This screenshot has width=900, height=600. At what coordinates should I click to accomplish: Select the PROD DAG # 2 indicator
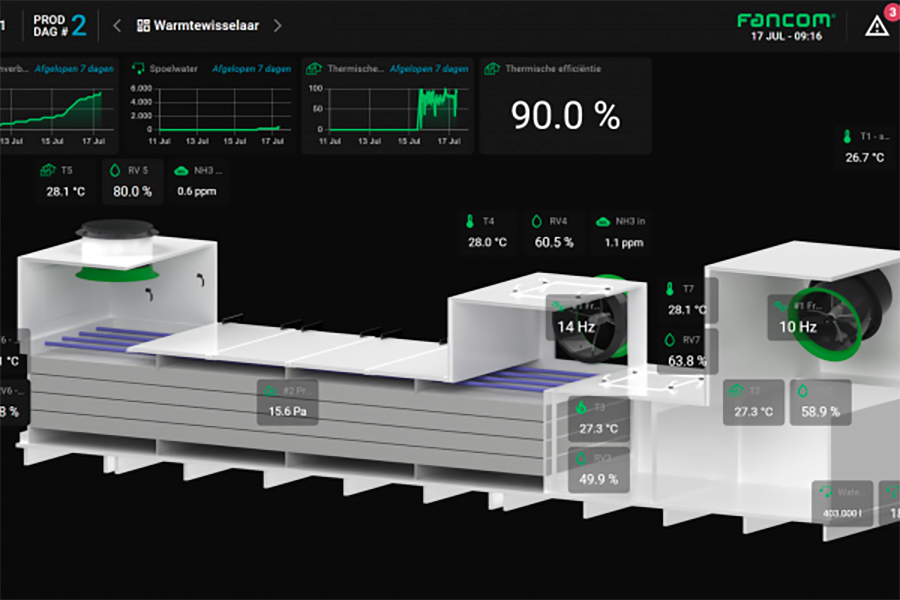coord(60,26)
